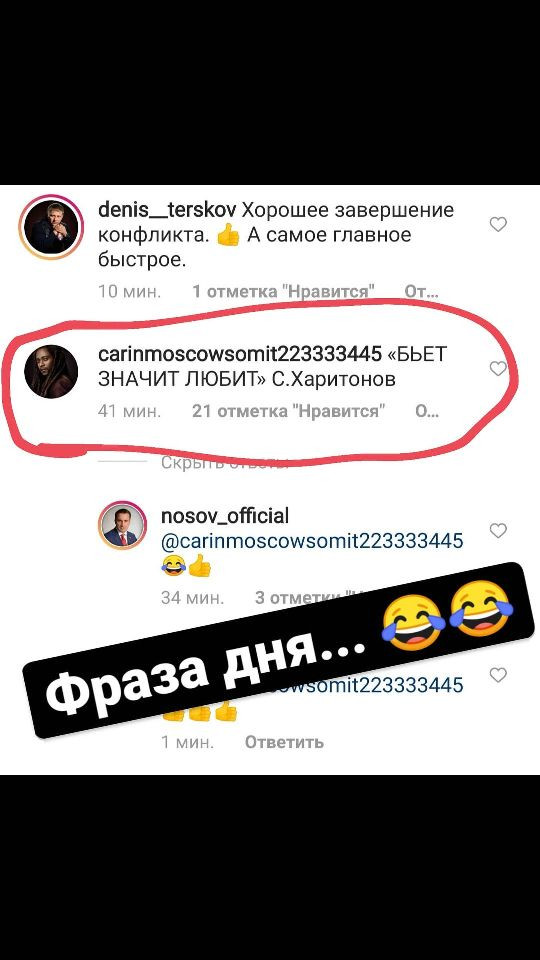Like the denis__terskov comment with heart icon
Screen dimensions: 540x960
[498, 225]
